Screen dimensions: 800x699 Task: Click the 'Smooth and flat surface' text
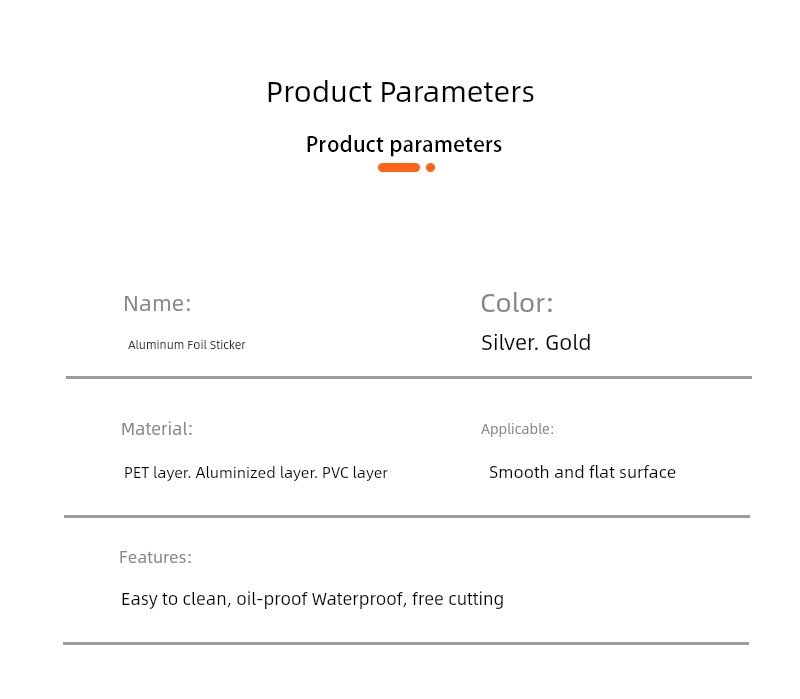[582, 472]
